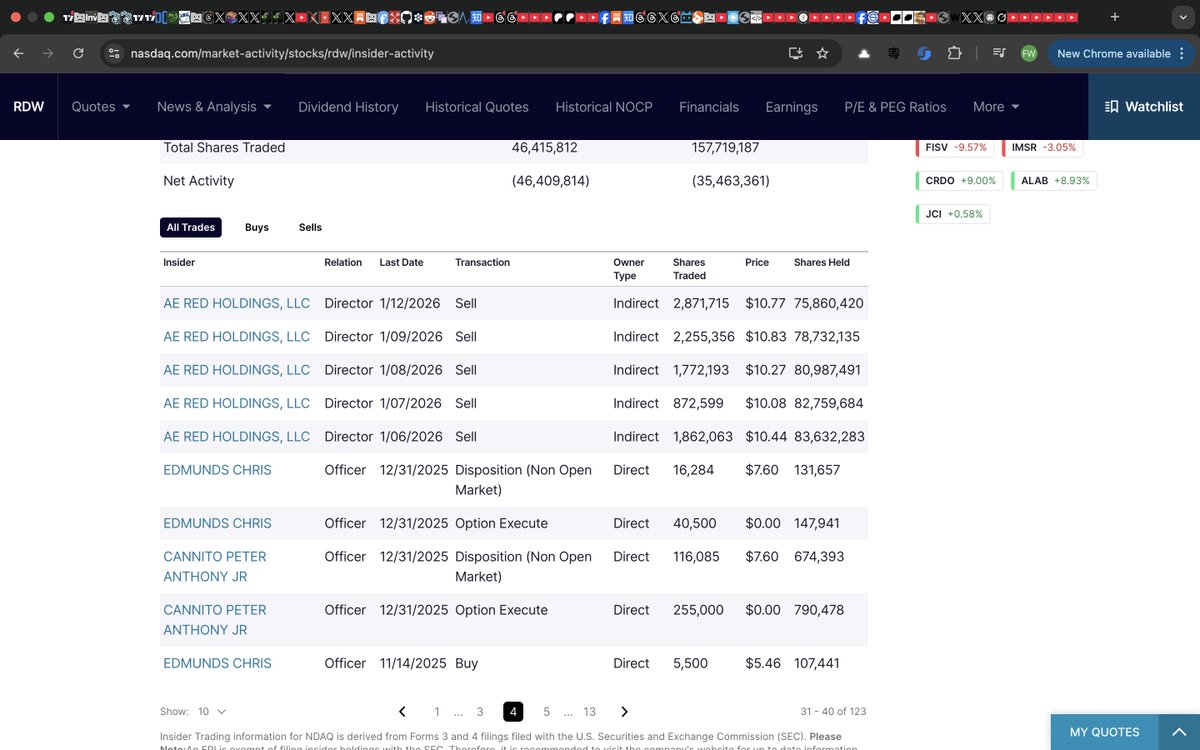Bookmark this page with the star
Screen dimensions: 1200x750
822,53
